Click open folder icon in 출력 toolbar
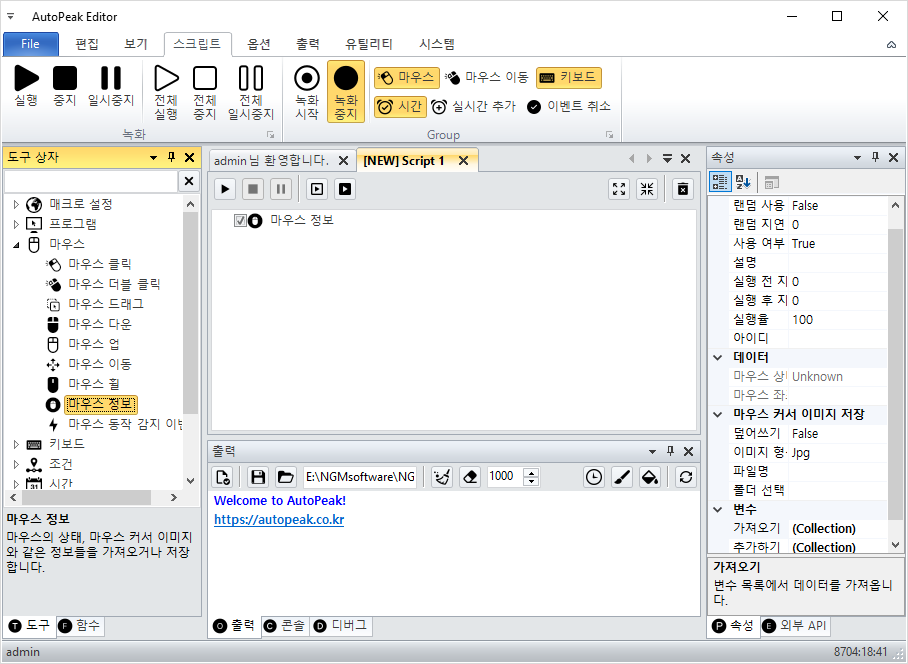Image resolution: width=908 pixels, height=664 pixels. (x=285, y=477)
